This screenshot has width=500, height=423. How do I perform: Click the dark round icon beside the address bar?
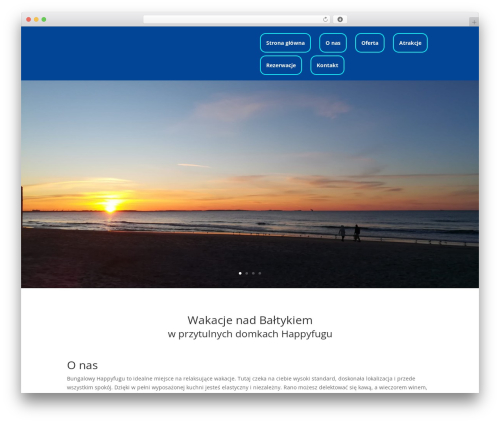click(340, 19)
